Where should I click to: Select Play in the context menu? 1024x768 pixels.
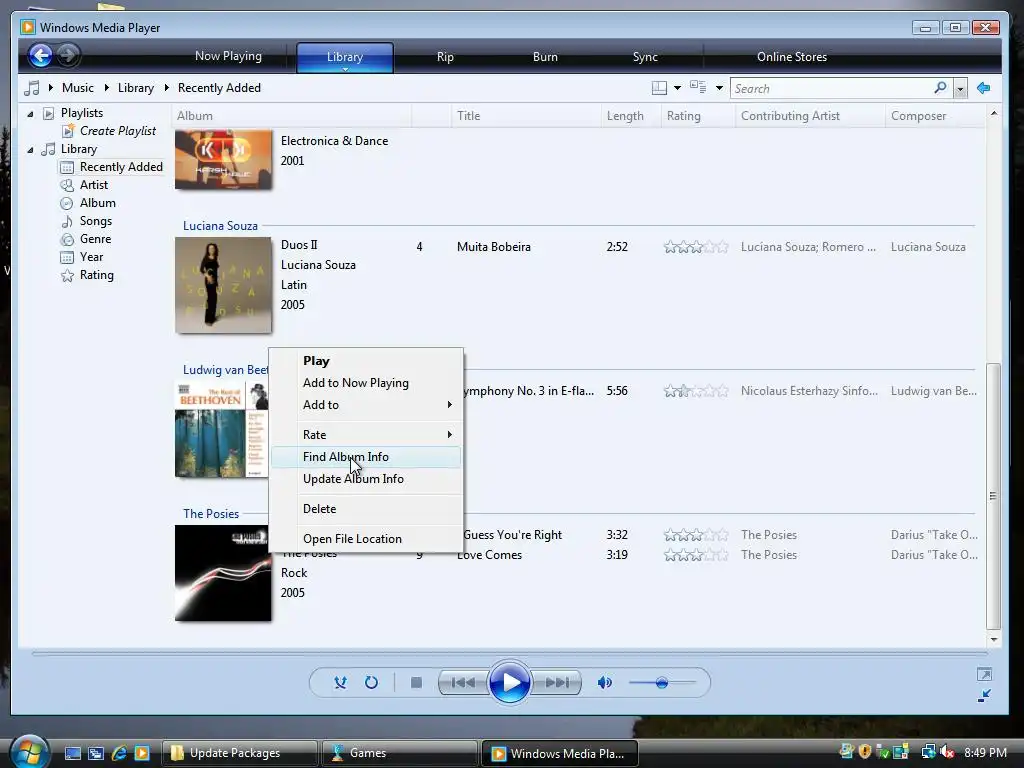(366, 360)
